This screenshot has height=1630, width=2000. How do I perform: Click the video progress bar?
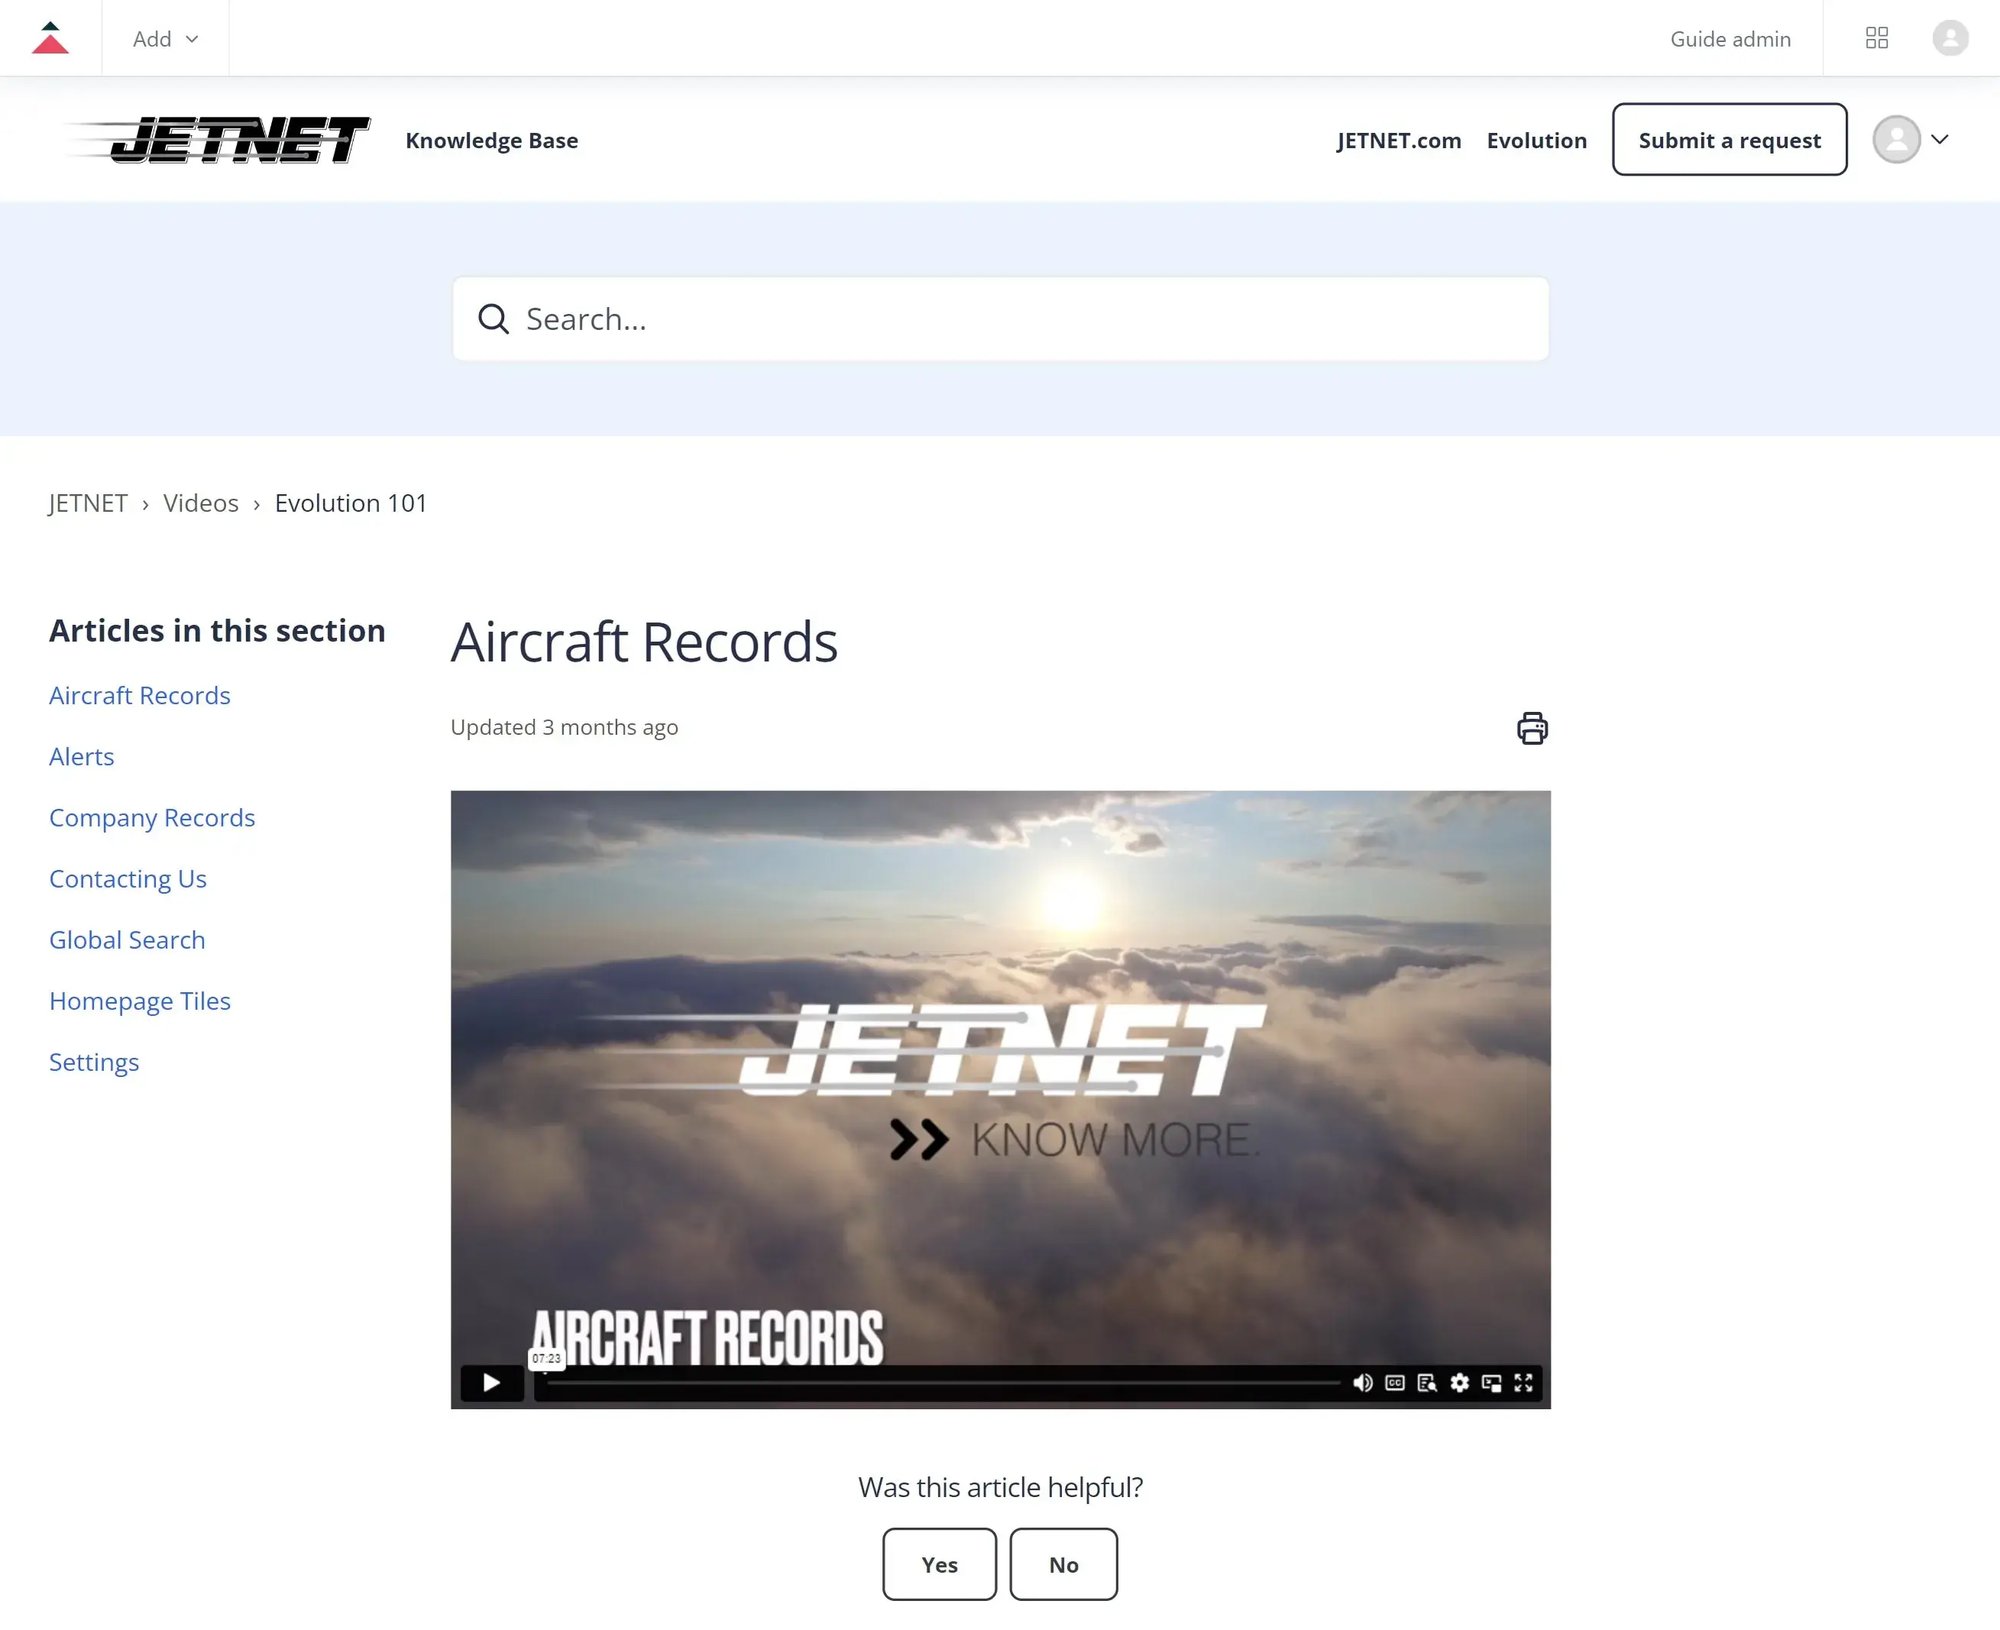point(940,1383)
